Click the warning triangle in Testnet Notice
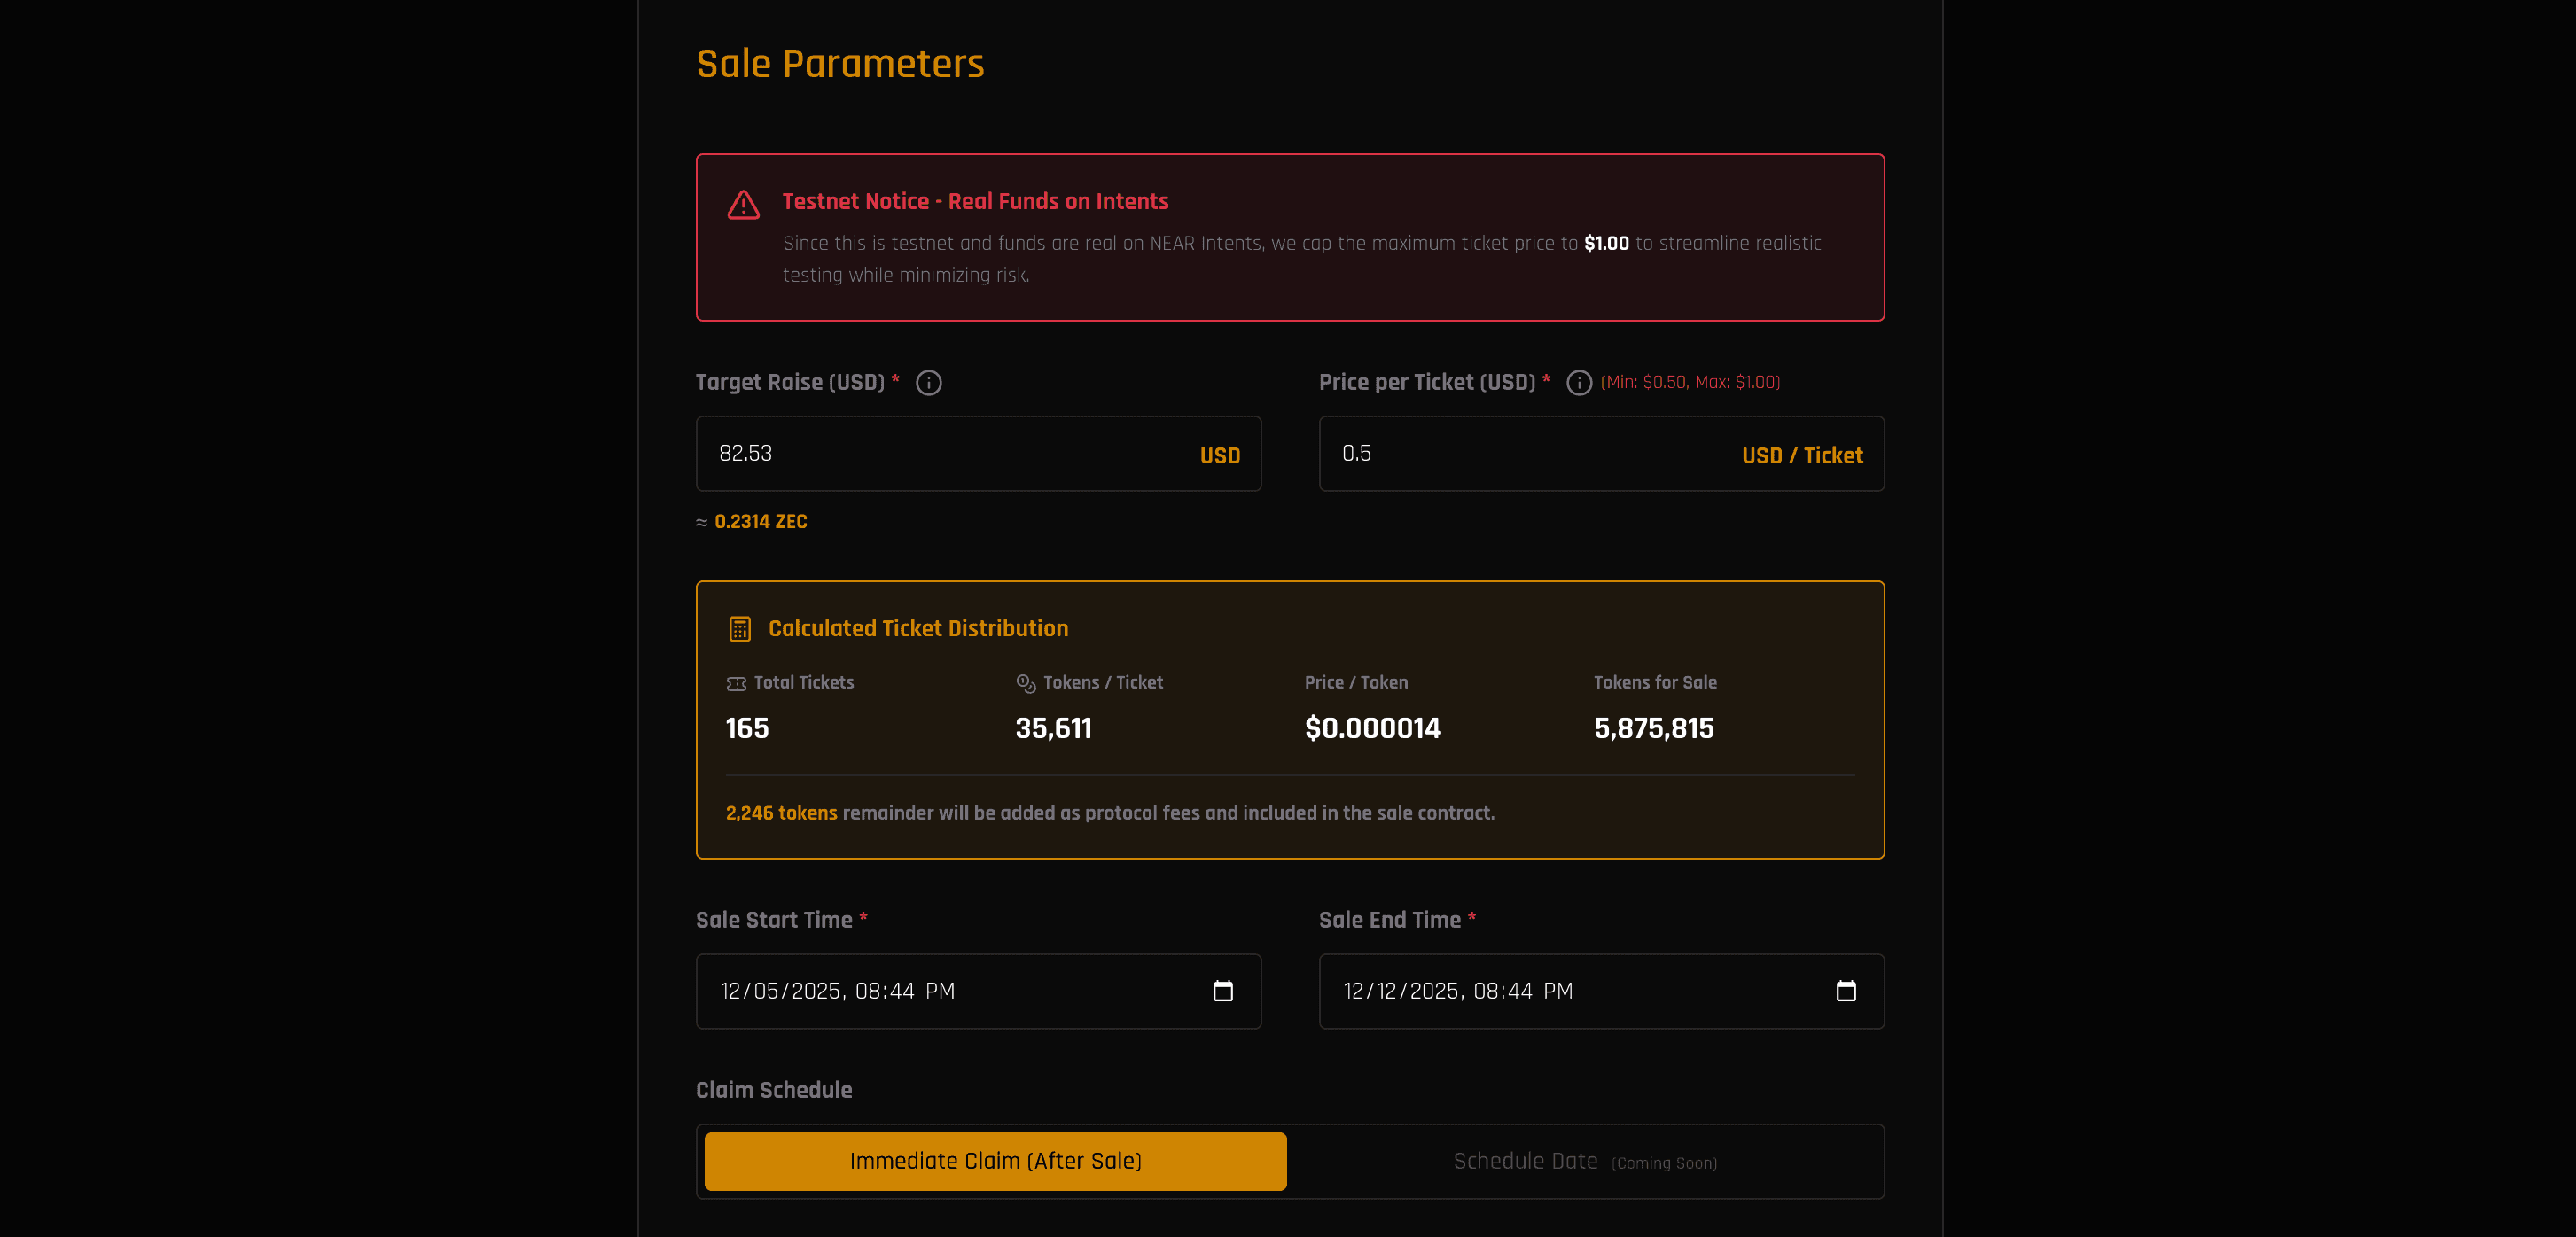The image size is (2576, 1237). [743, 204]
